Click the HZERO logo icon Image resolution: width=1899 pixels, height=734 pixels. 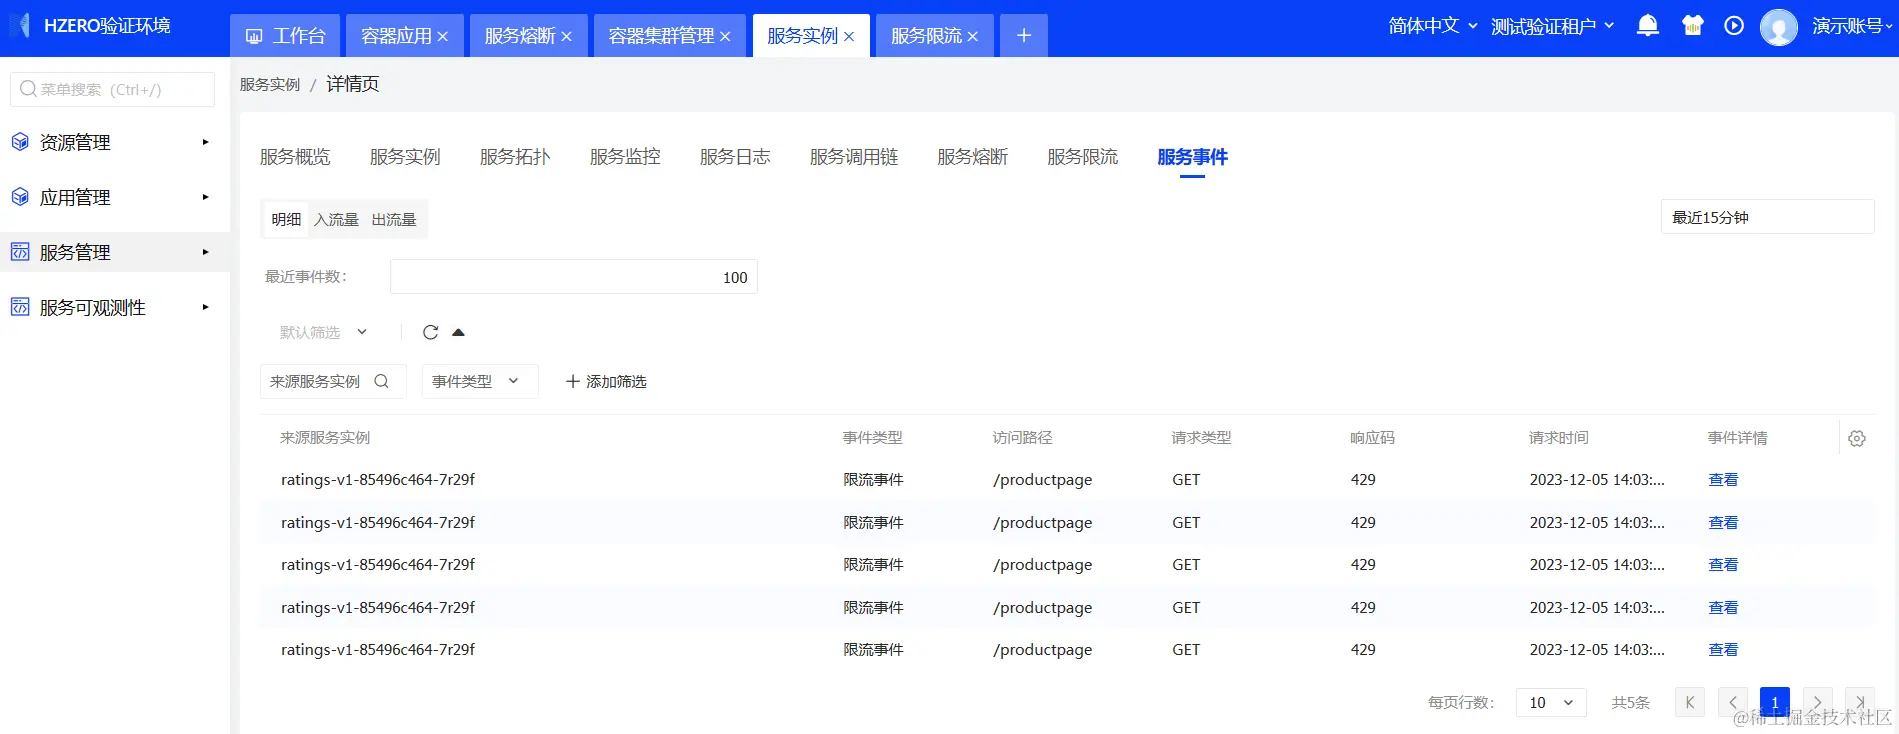pyautogui.click(x=21, y=26)
